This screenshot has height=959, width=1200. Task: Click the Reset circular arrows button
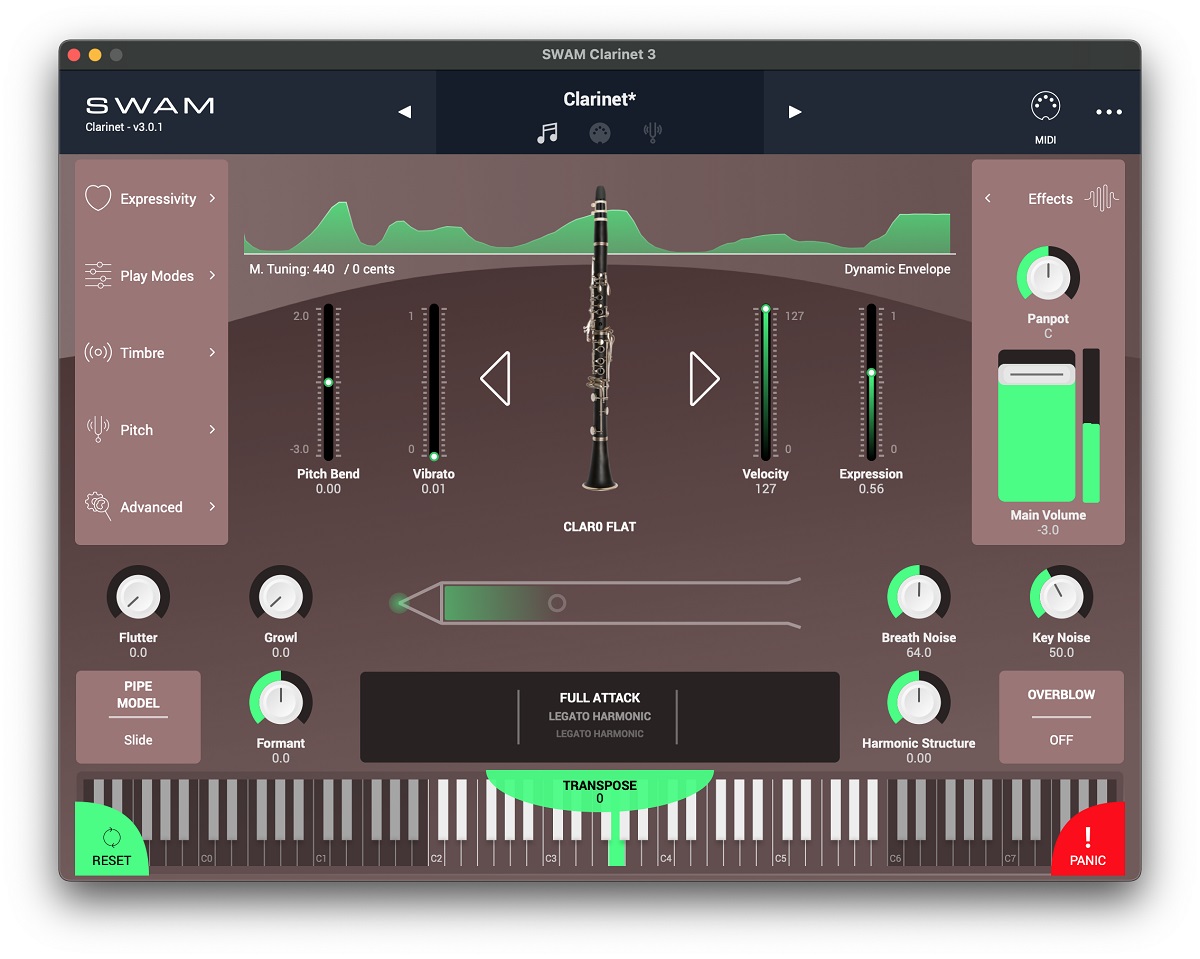[x=111, y=838]
